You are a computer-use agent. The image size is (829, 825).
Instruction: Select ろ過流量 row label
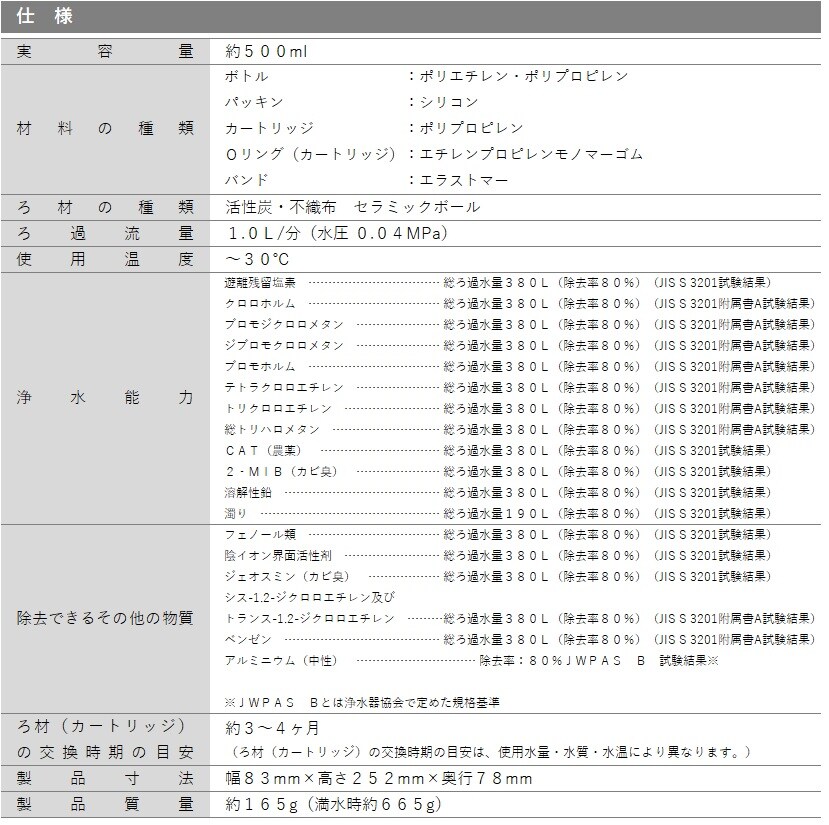105,233
